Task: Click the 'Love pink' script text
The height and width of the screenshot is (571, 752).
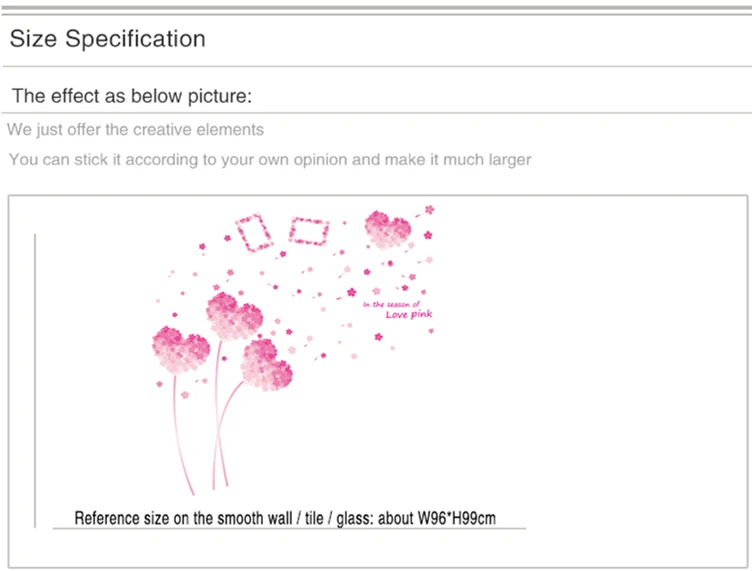Action: (409, 315)
